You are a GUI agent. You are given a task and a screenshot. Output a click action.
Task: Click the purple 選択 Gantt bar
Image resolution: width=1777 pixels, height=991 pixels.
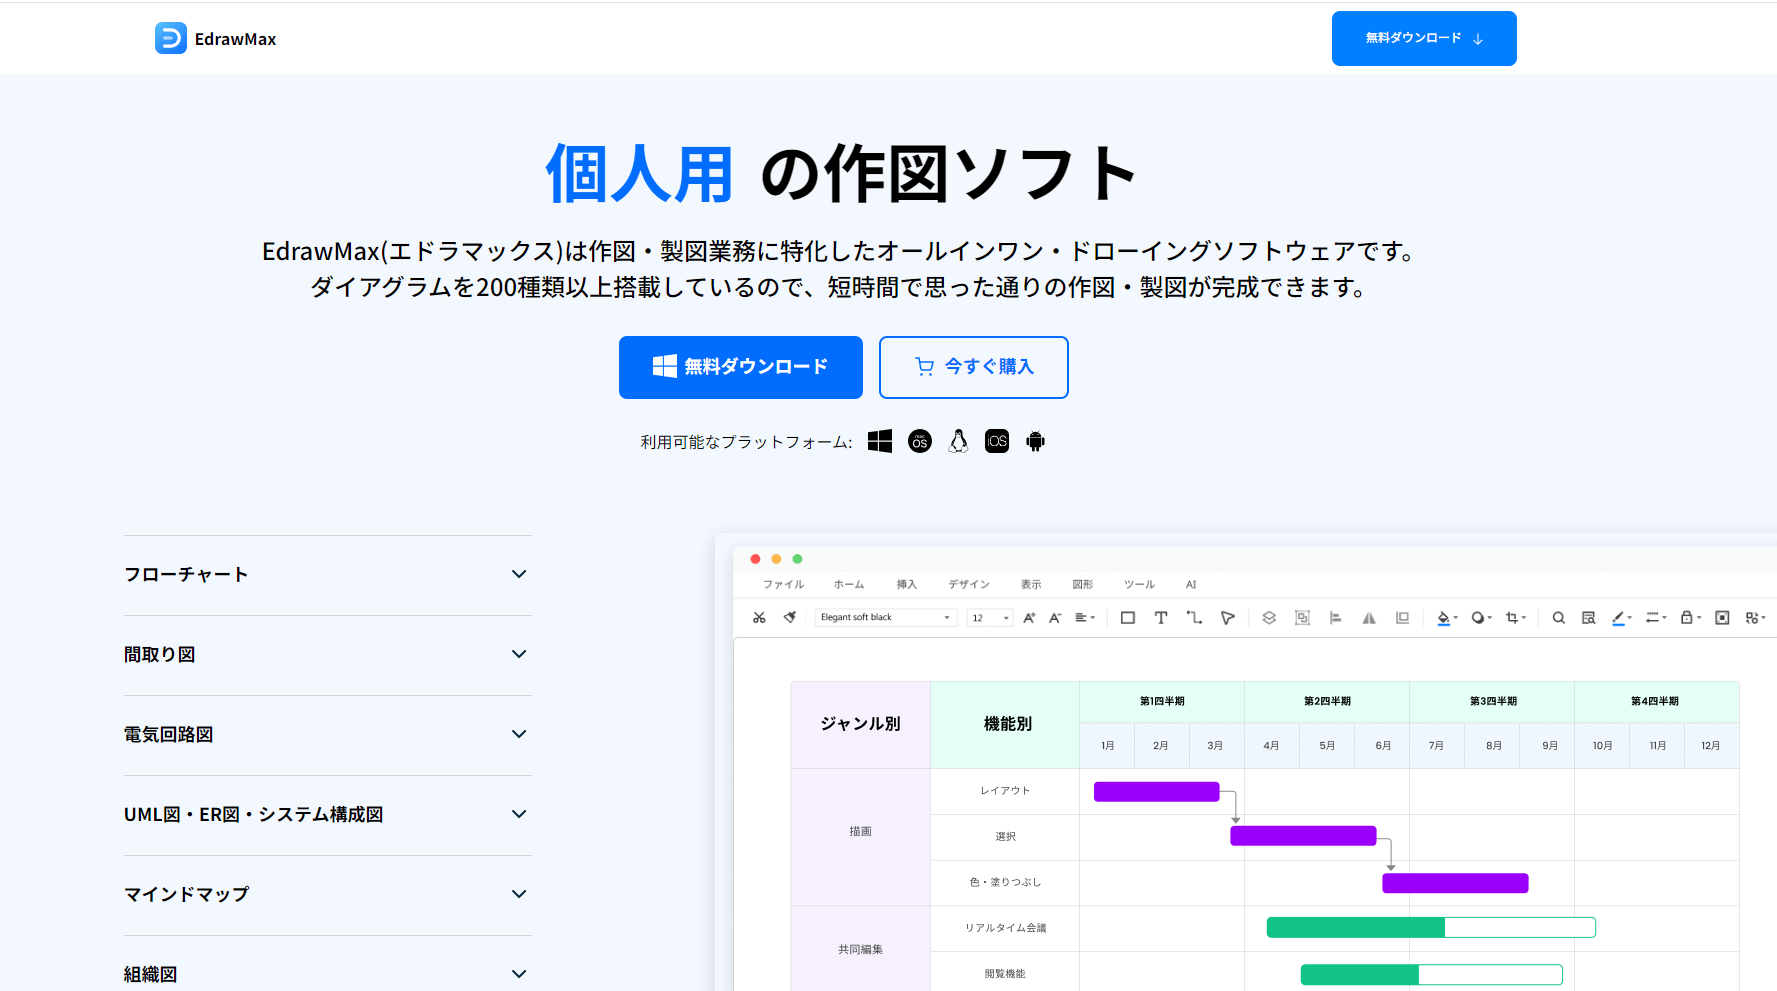[x=1303, y=836]
